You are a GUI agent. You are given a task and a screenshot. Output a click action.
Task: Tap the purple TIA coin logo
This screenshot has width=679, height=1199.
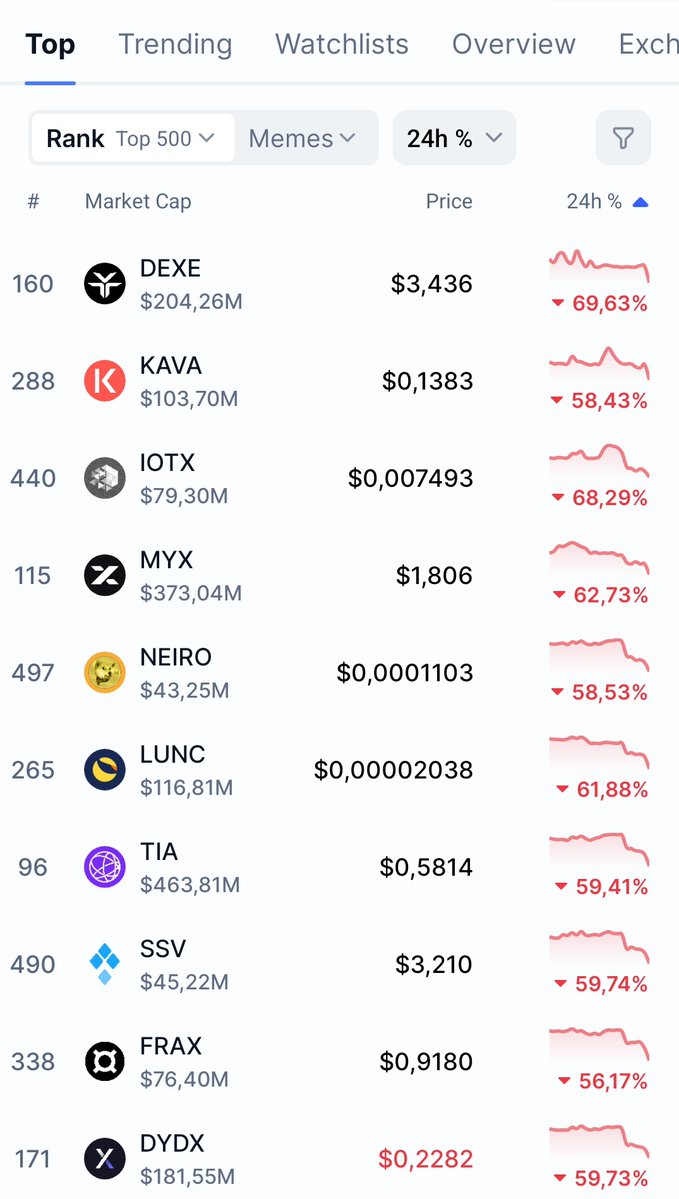point(105,867)
